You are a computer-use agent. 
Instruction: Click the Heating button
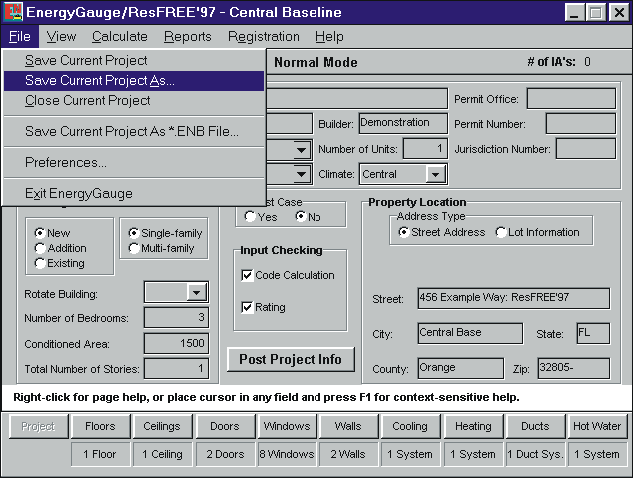point(473,426)
